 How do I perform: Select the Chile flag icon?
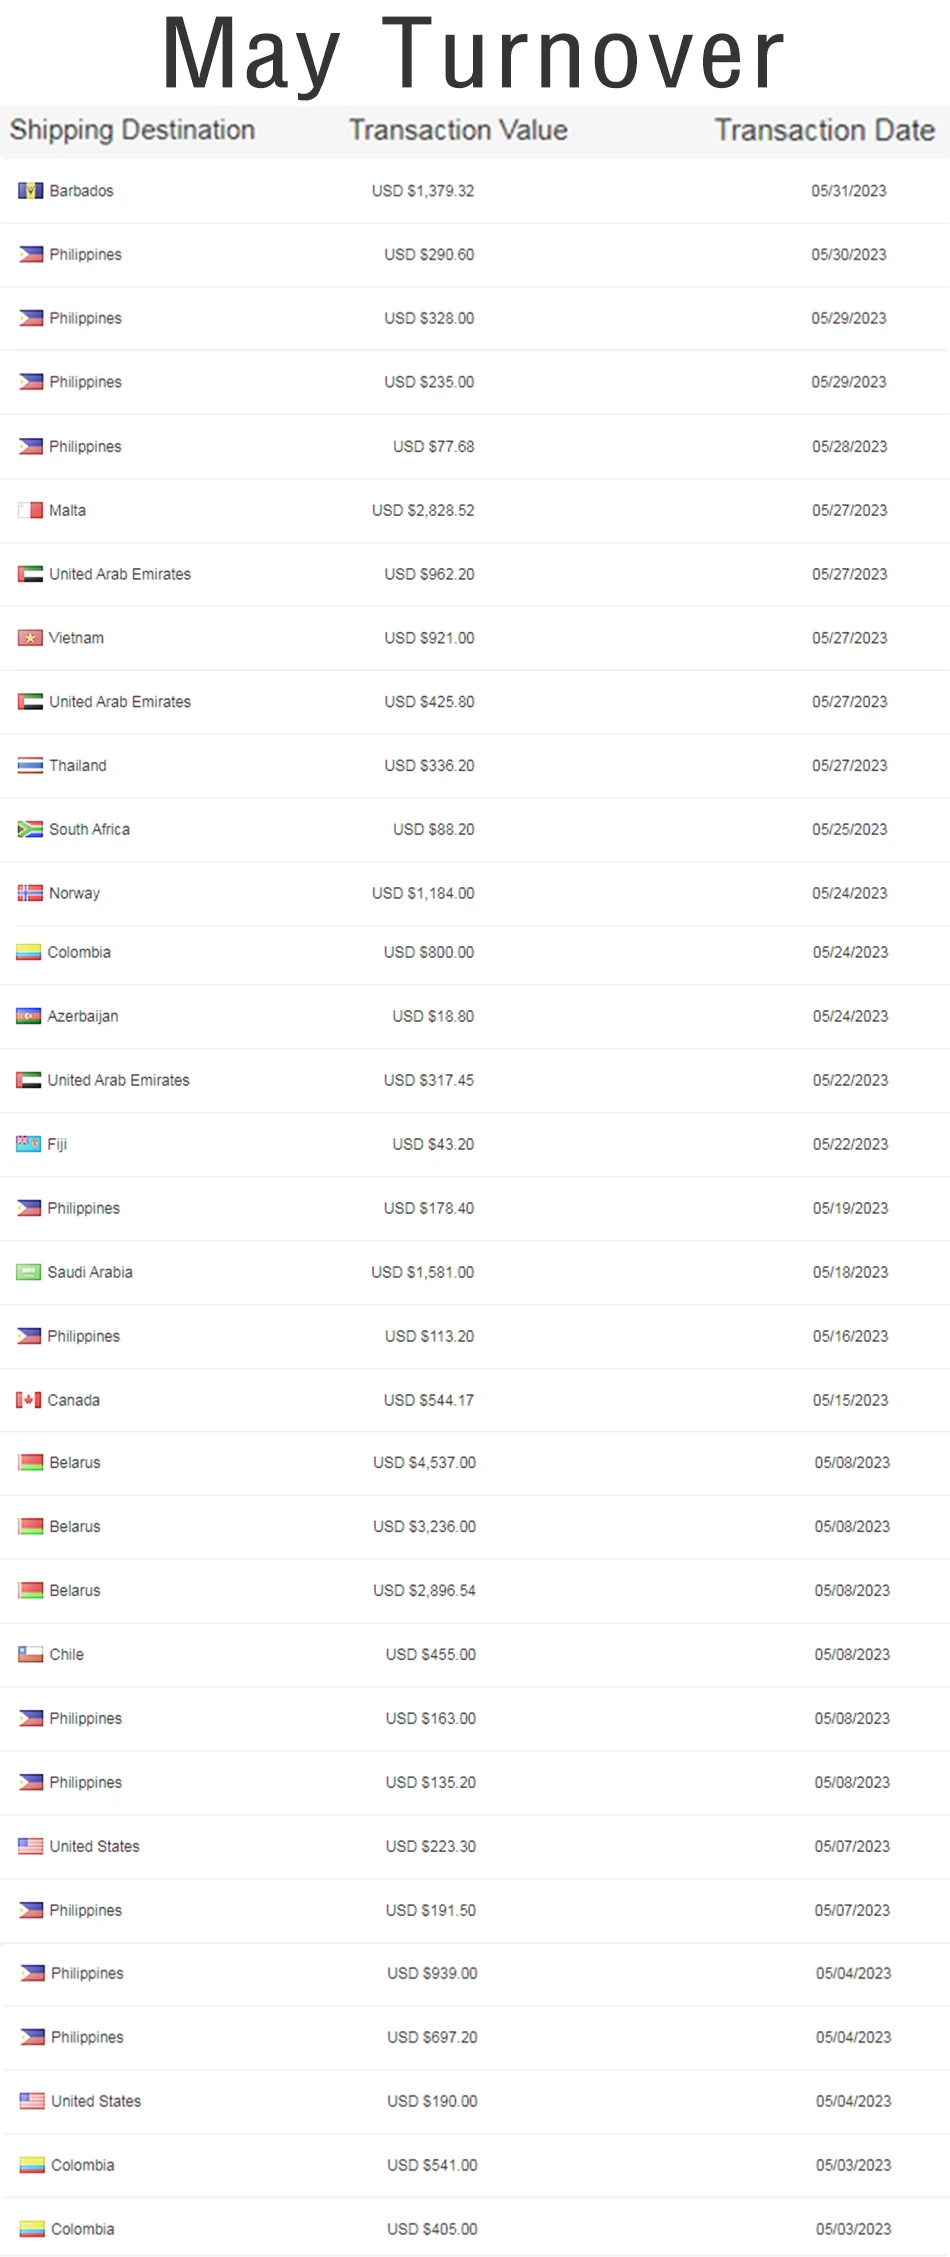click(30, 1654)
